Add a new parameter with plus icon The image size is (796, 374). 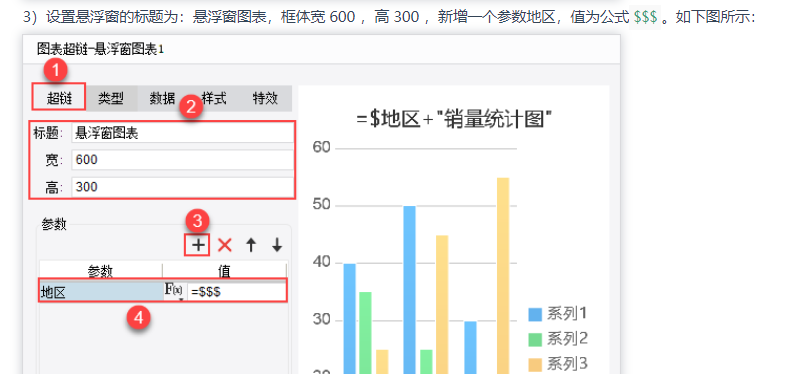(197, 245)
